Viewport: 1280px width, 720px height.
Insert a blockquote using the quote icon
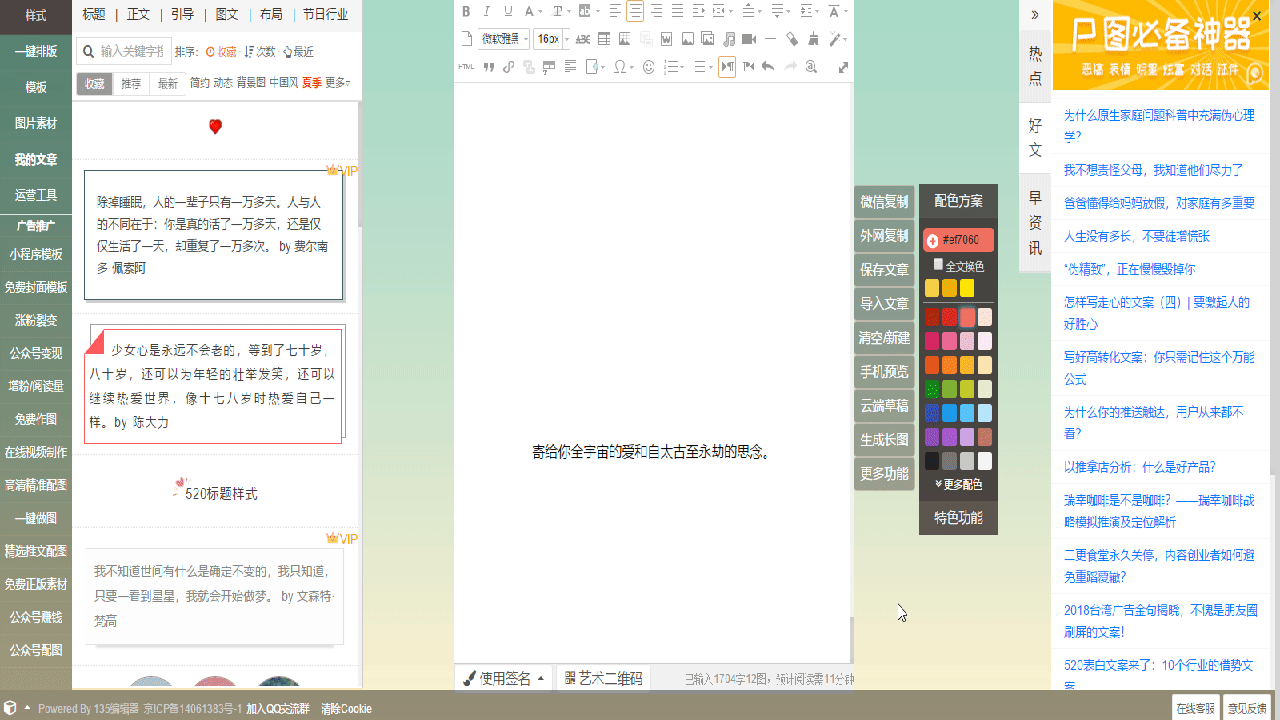coord(488,67)
